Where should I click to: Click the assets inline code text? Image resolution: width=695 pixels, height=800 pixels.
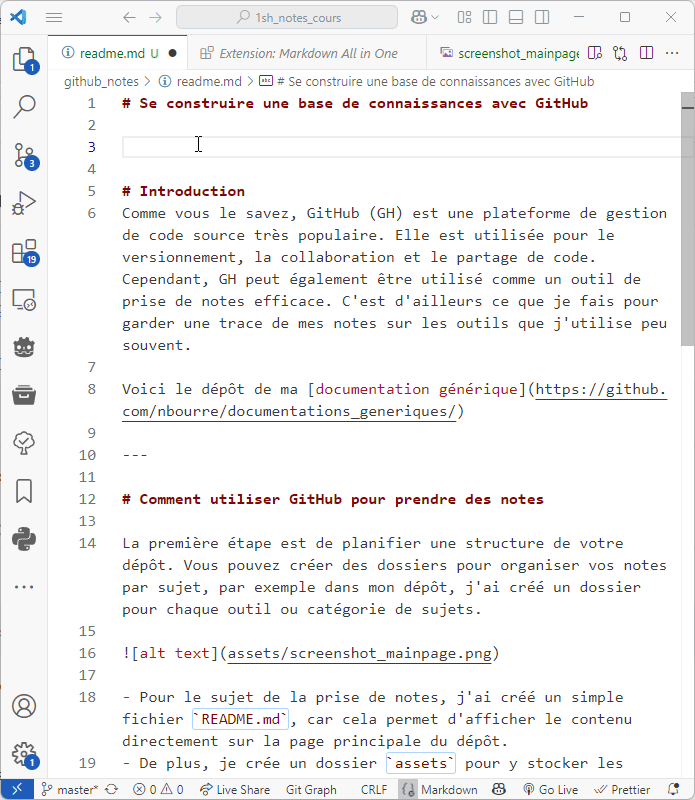click(x=420, y=763)
